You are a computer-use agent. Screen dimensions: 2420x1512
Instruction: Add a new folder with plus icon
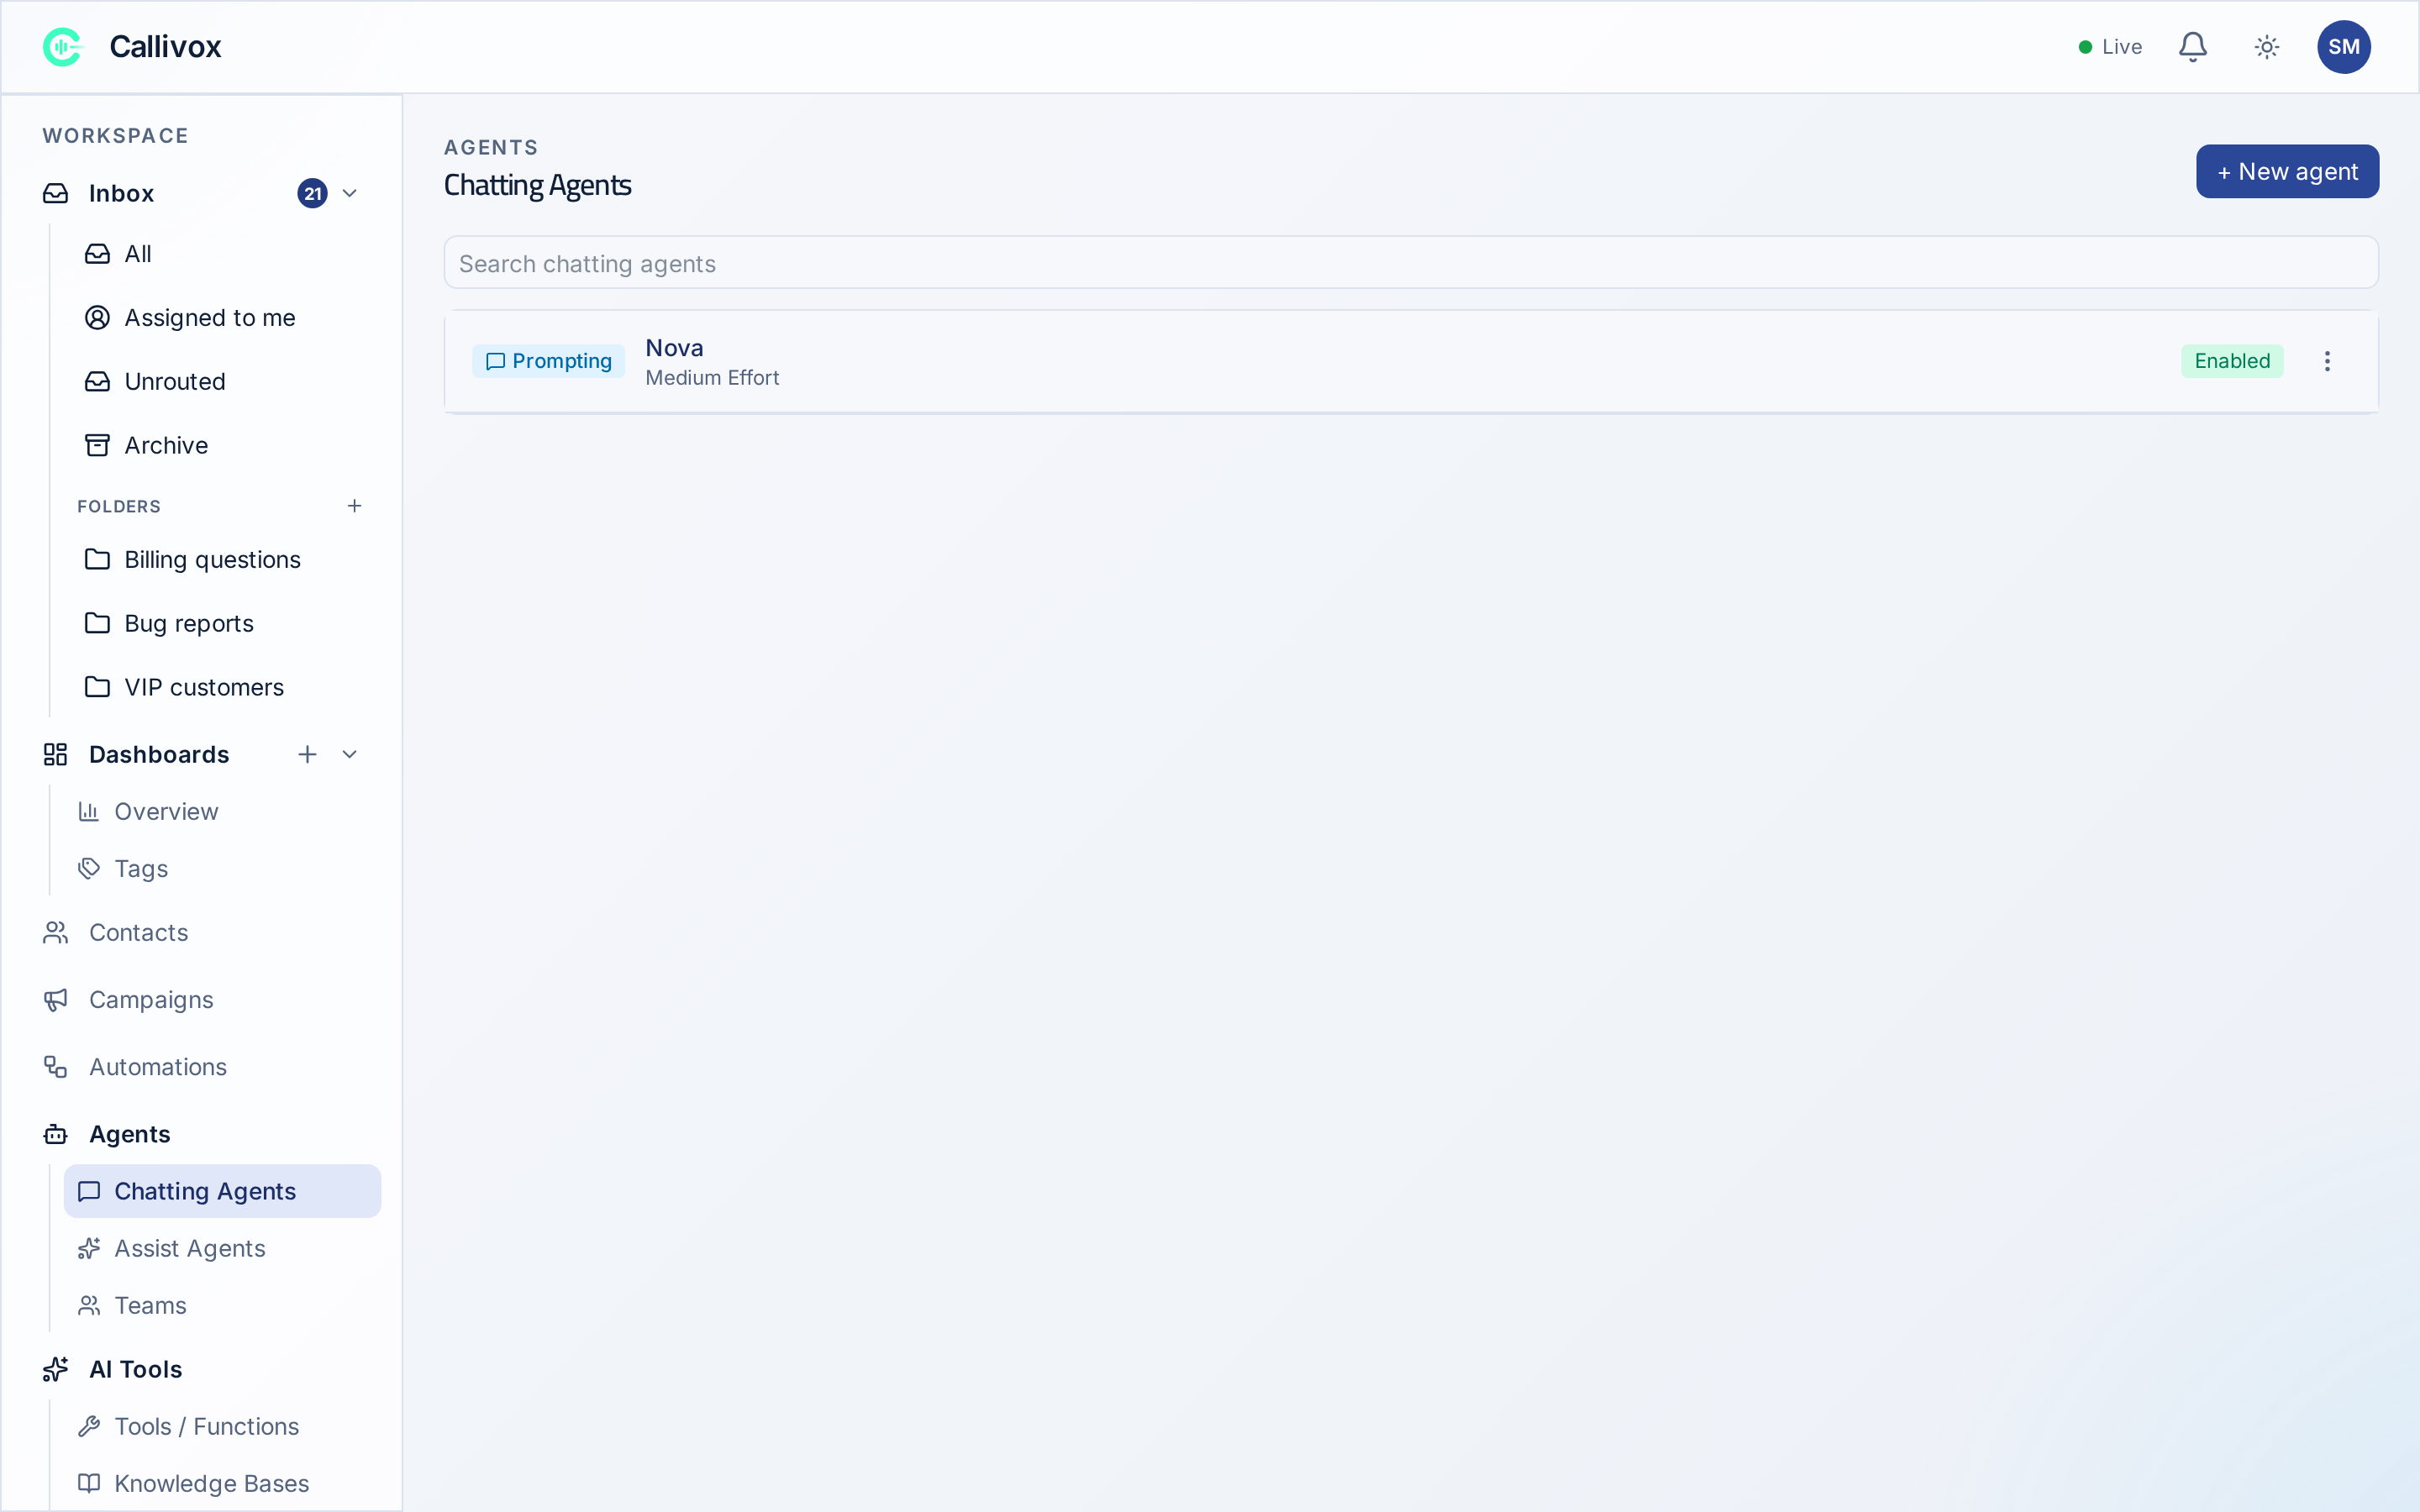(354, 506)
